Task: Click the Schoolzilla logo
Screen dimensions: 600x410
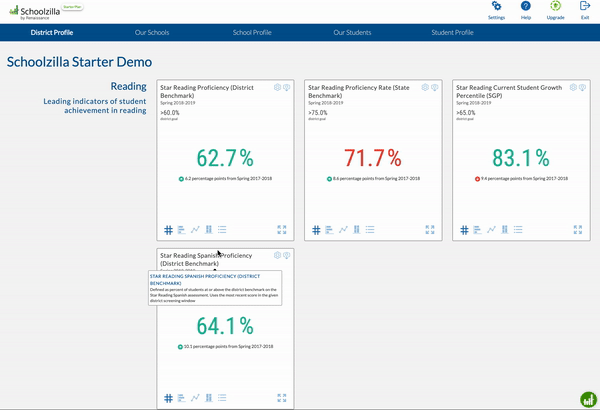Action: (x=34, y=12)
